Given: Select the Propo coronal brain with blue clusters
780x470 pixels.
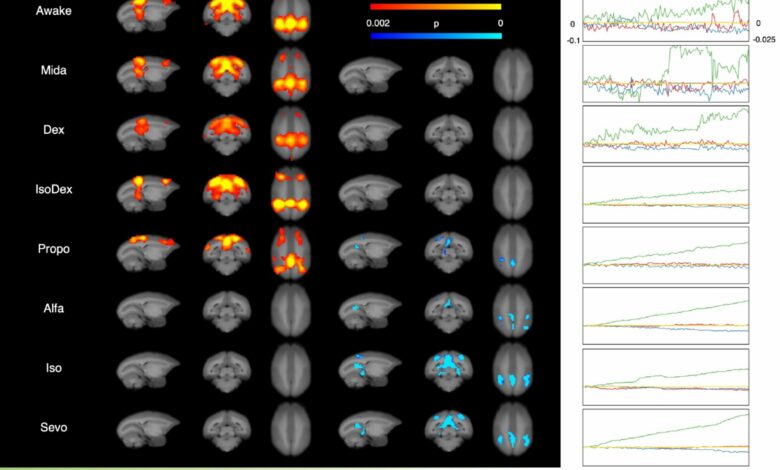Looking at the screenshot, I should point(449,254).
